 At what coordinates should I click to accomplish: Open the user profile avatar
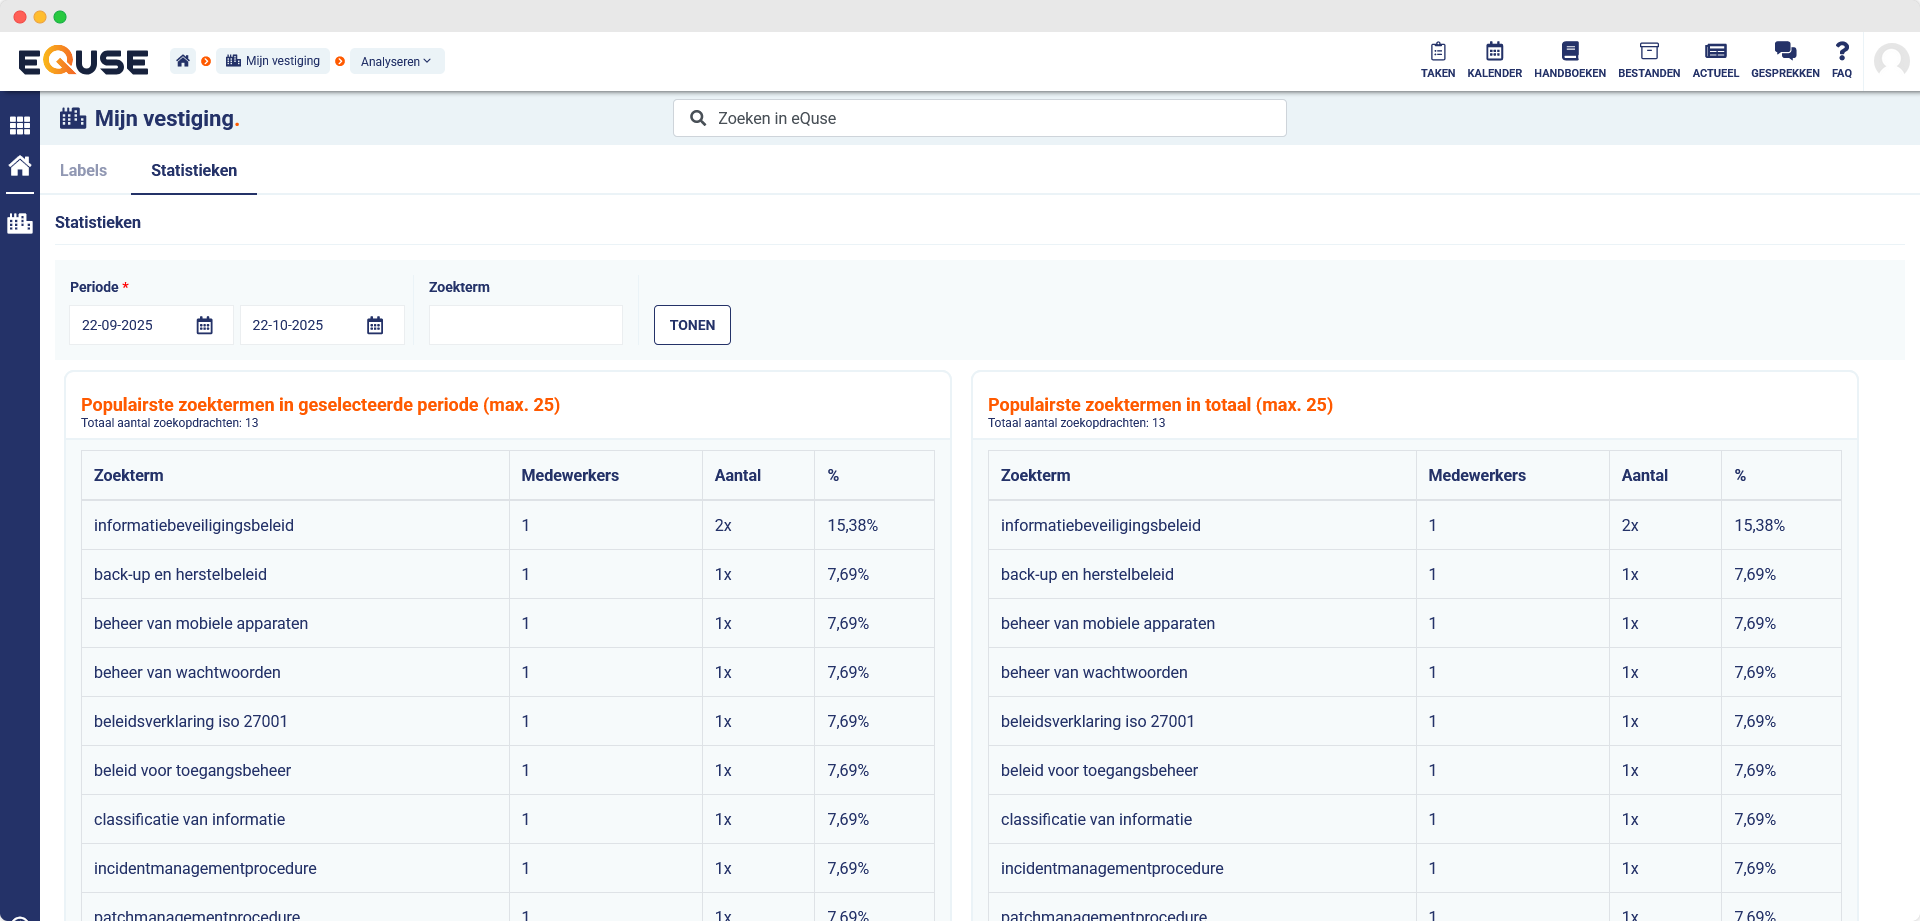coord(1891,61)
